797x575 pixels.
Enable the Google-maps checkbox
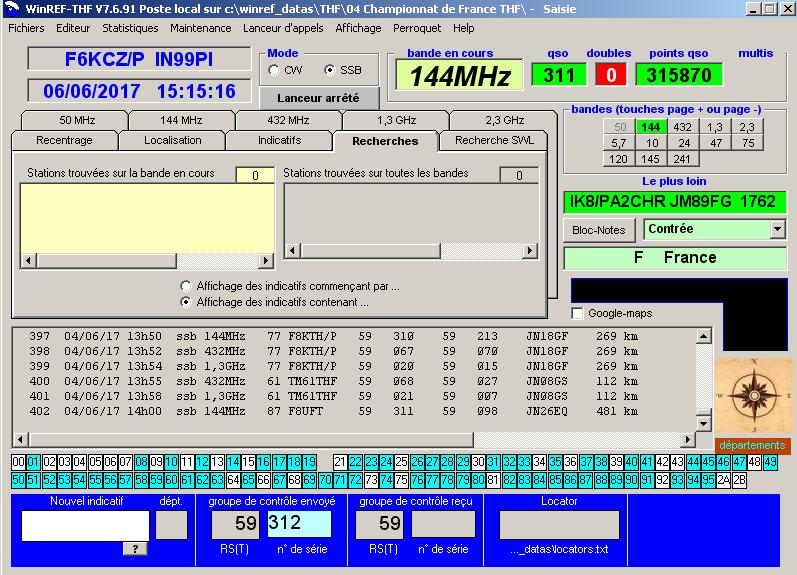pos(577,313)
